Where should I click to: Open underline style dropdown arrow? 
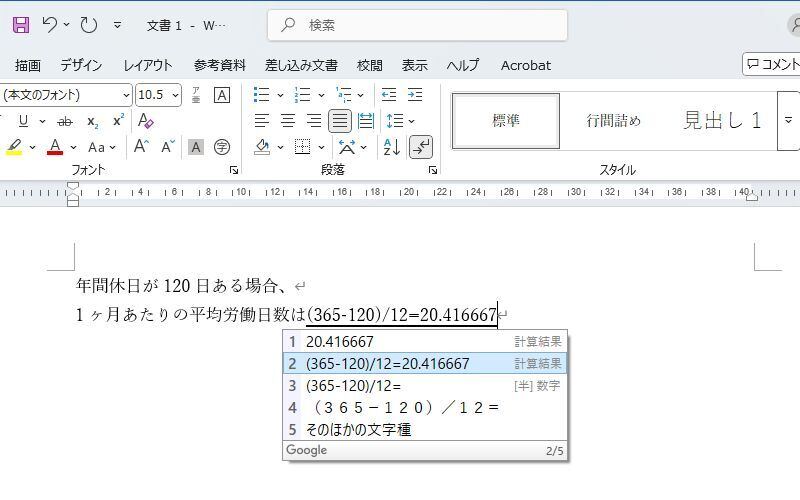[x=42, y=121]
